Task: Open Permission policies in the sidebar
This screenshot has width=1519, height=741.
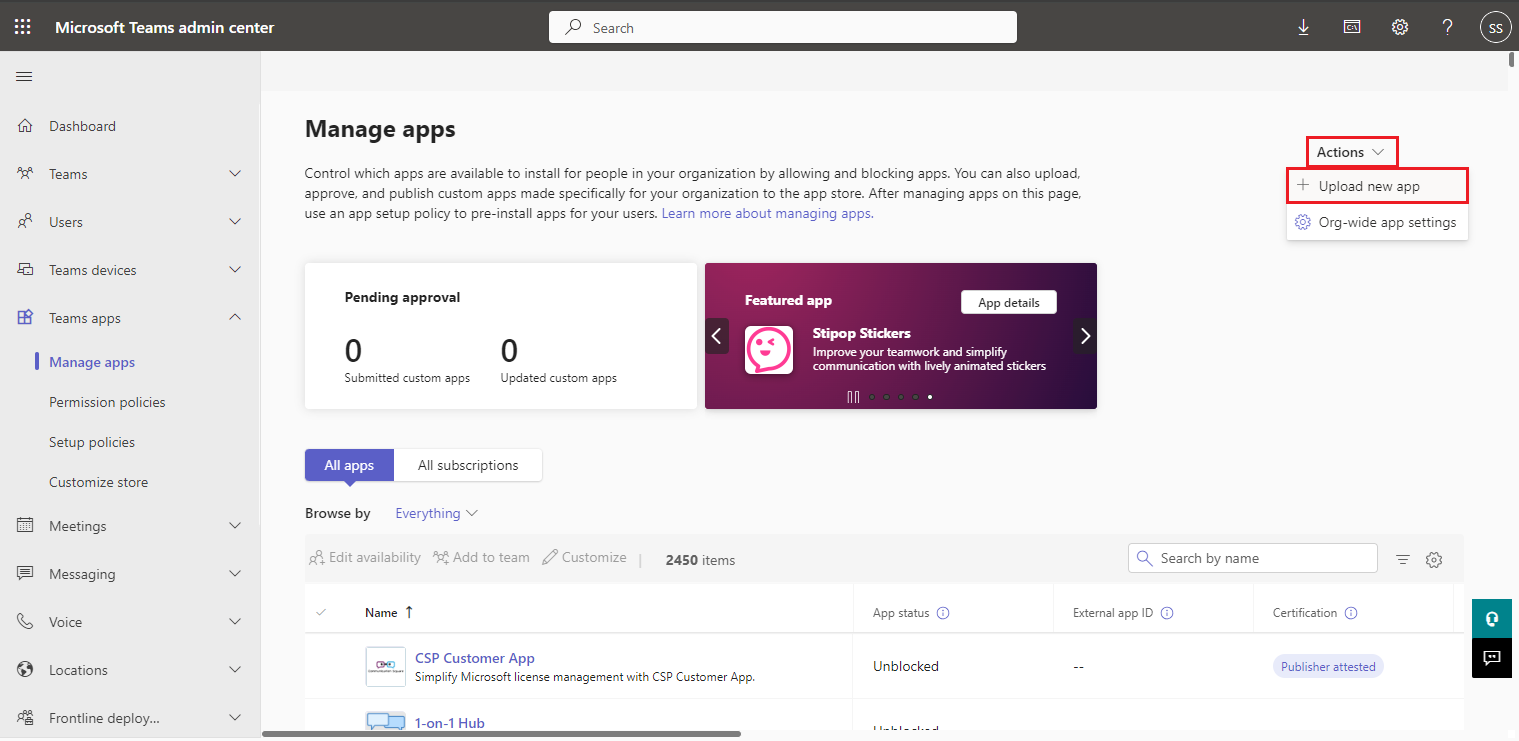Action: click(107, 402)
